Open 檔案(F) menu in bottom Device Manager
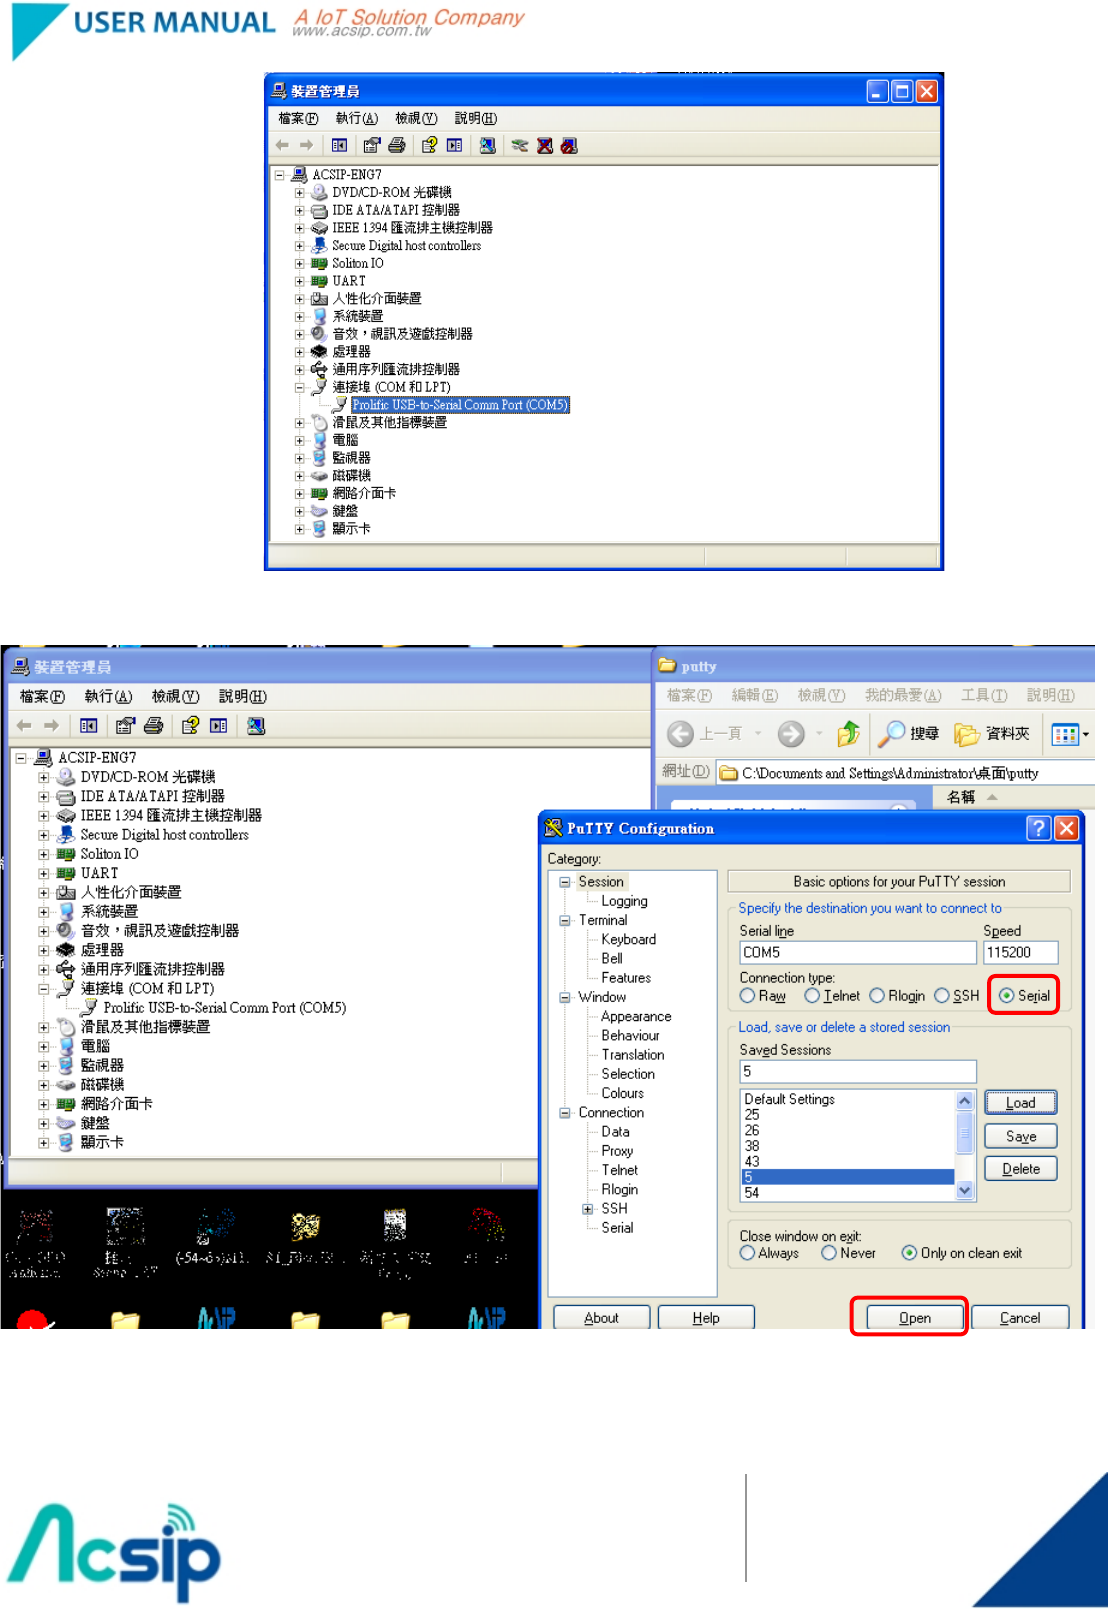The height and width of the screenshot is (1609, 1108). (42, 696)
